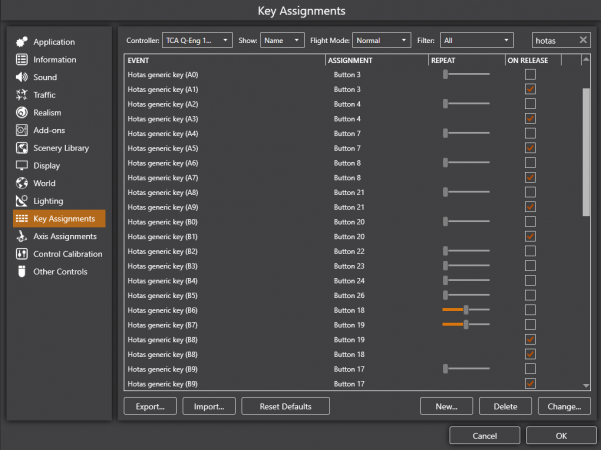Click the Other Controls mouse icon
Viewport: 601px width, 450px height.
[x=22, y=271]
